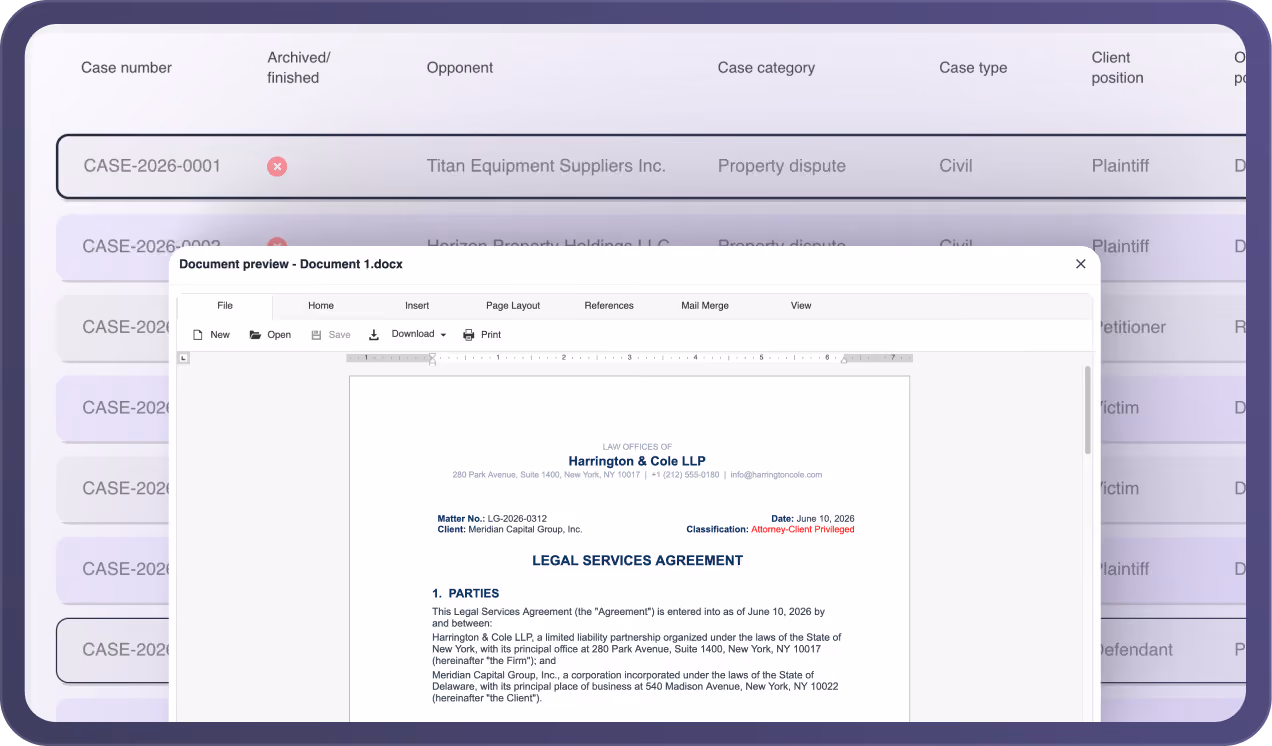Click the Client position column header
The image size is (1272, 746).
tap(1117, 68)
